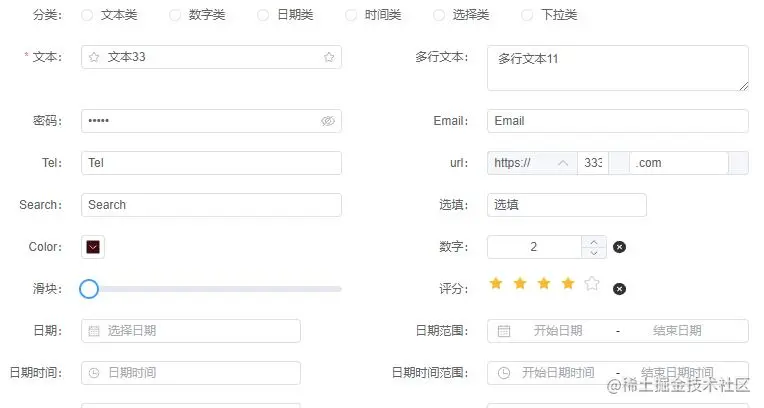
Task: Select the 数字类 radio button
Action: click(x=175, y=15)
